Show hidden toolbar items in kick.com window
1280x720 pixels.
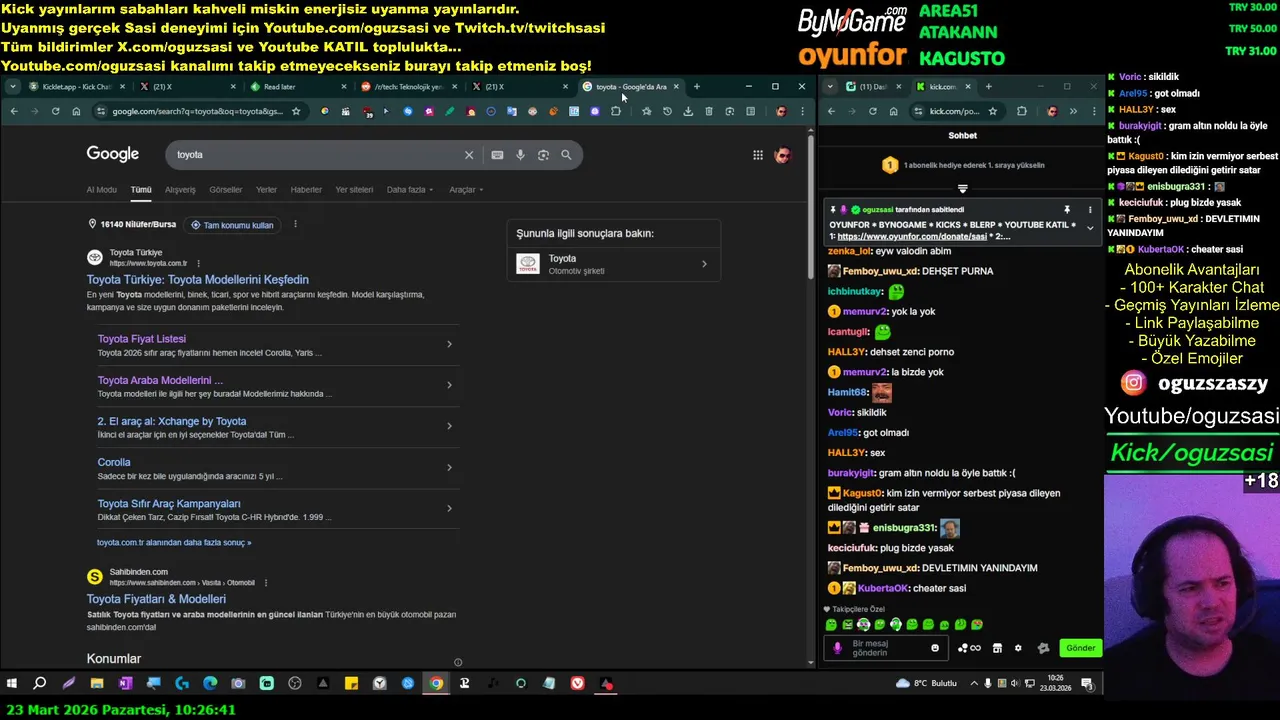pyautogui.click(x=1073, y=111)
